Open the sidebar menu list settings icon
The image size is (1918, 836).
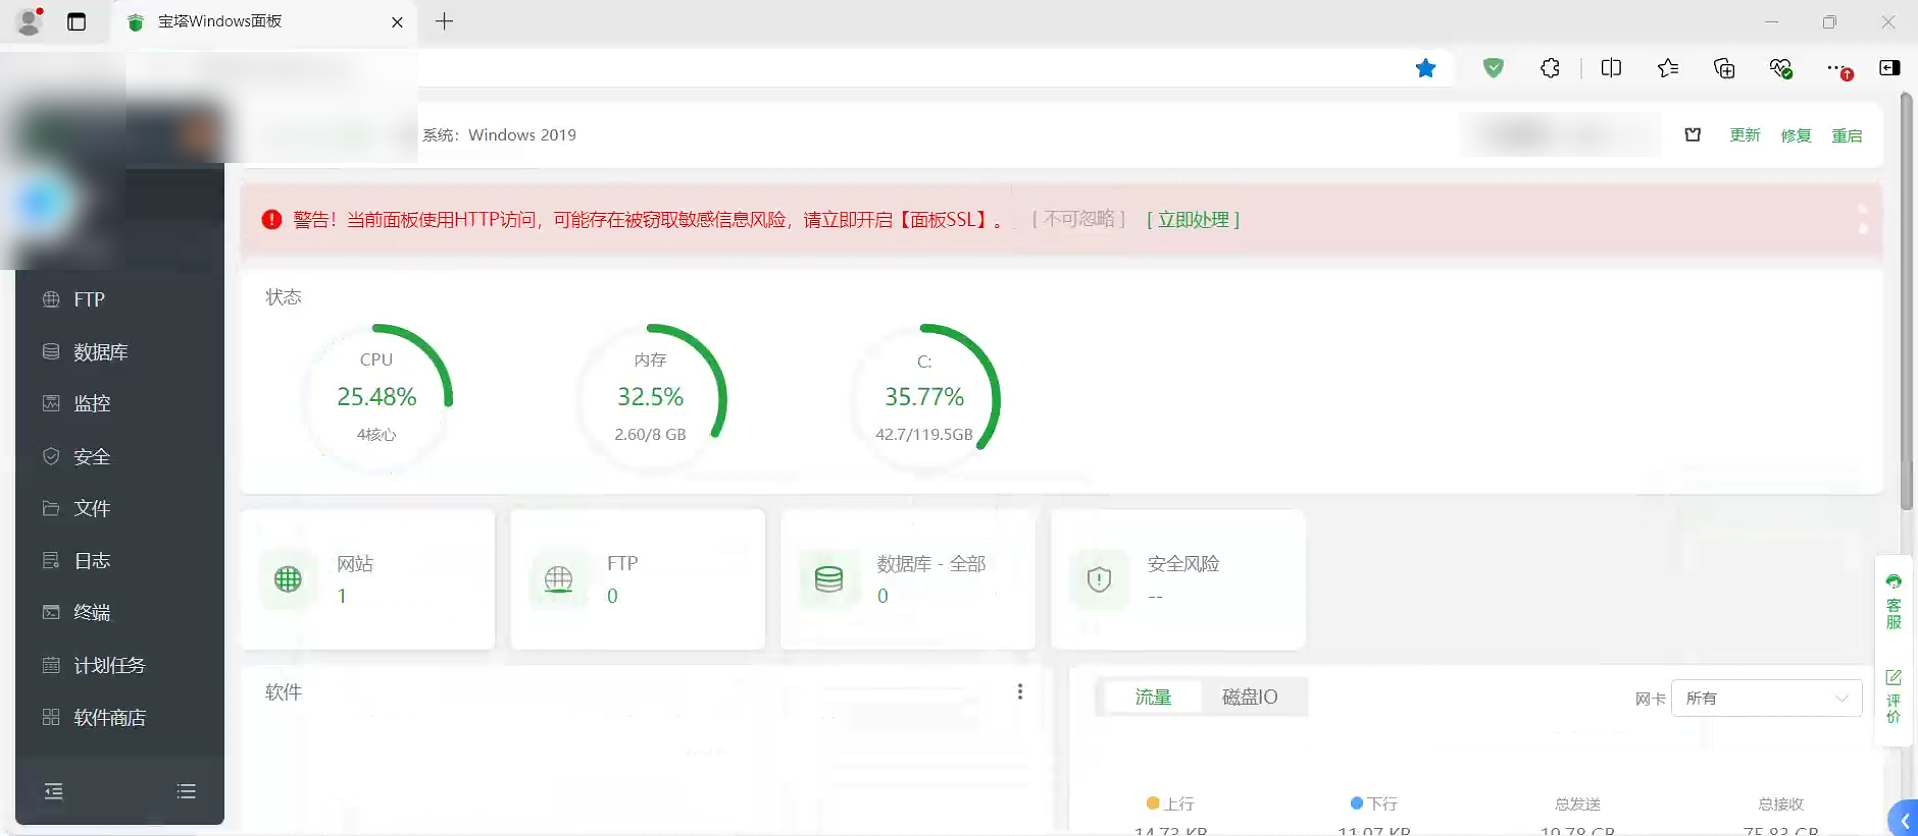186,791
